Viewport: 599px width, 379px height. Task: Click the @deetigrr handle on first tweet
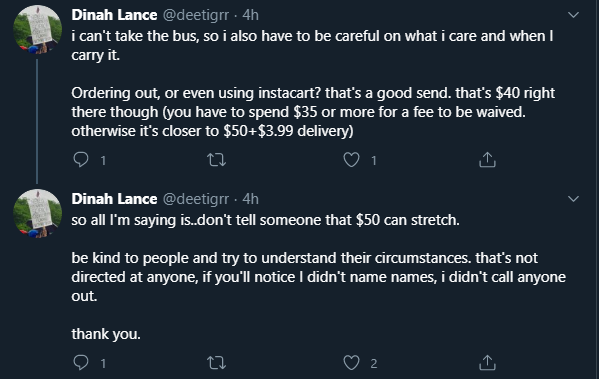click(196, 15)
